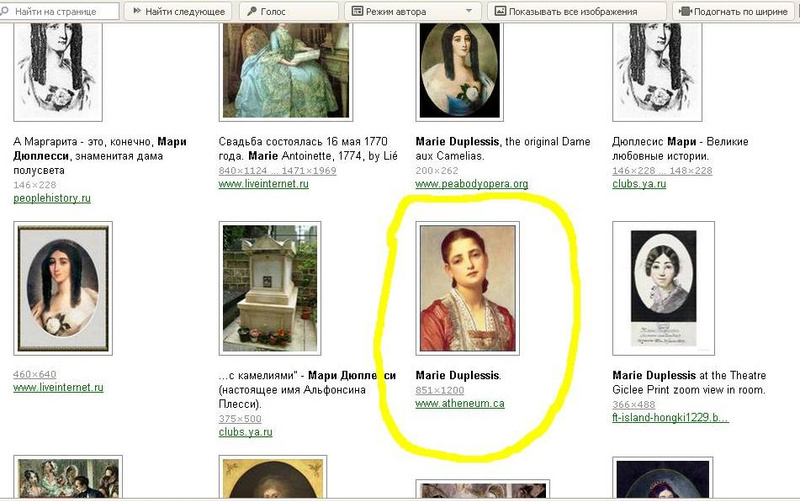Open the Marie Antoinette blue dress thumbnail
This screenshot has width=800, height=501.
(x=286, y=70)
